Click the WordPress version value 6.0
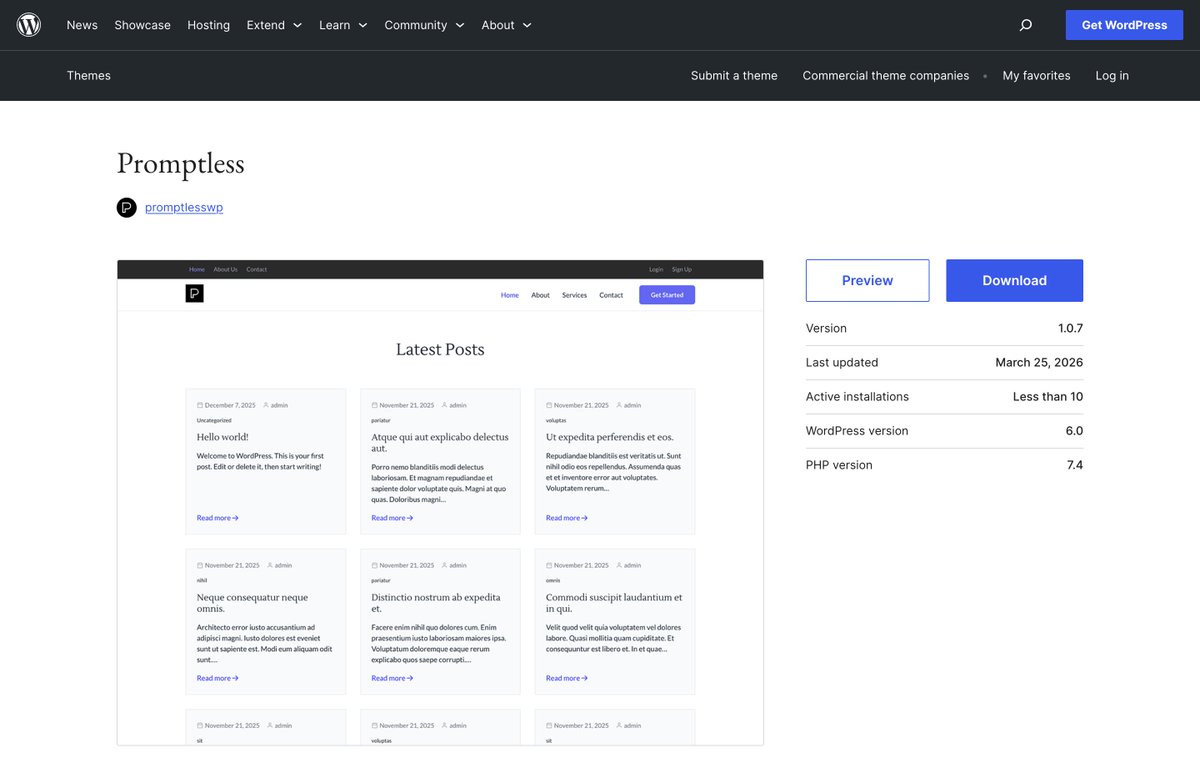1200x783 pixels. (x=1074, y=430)
